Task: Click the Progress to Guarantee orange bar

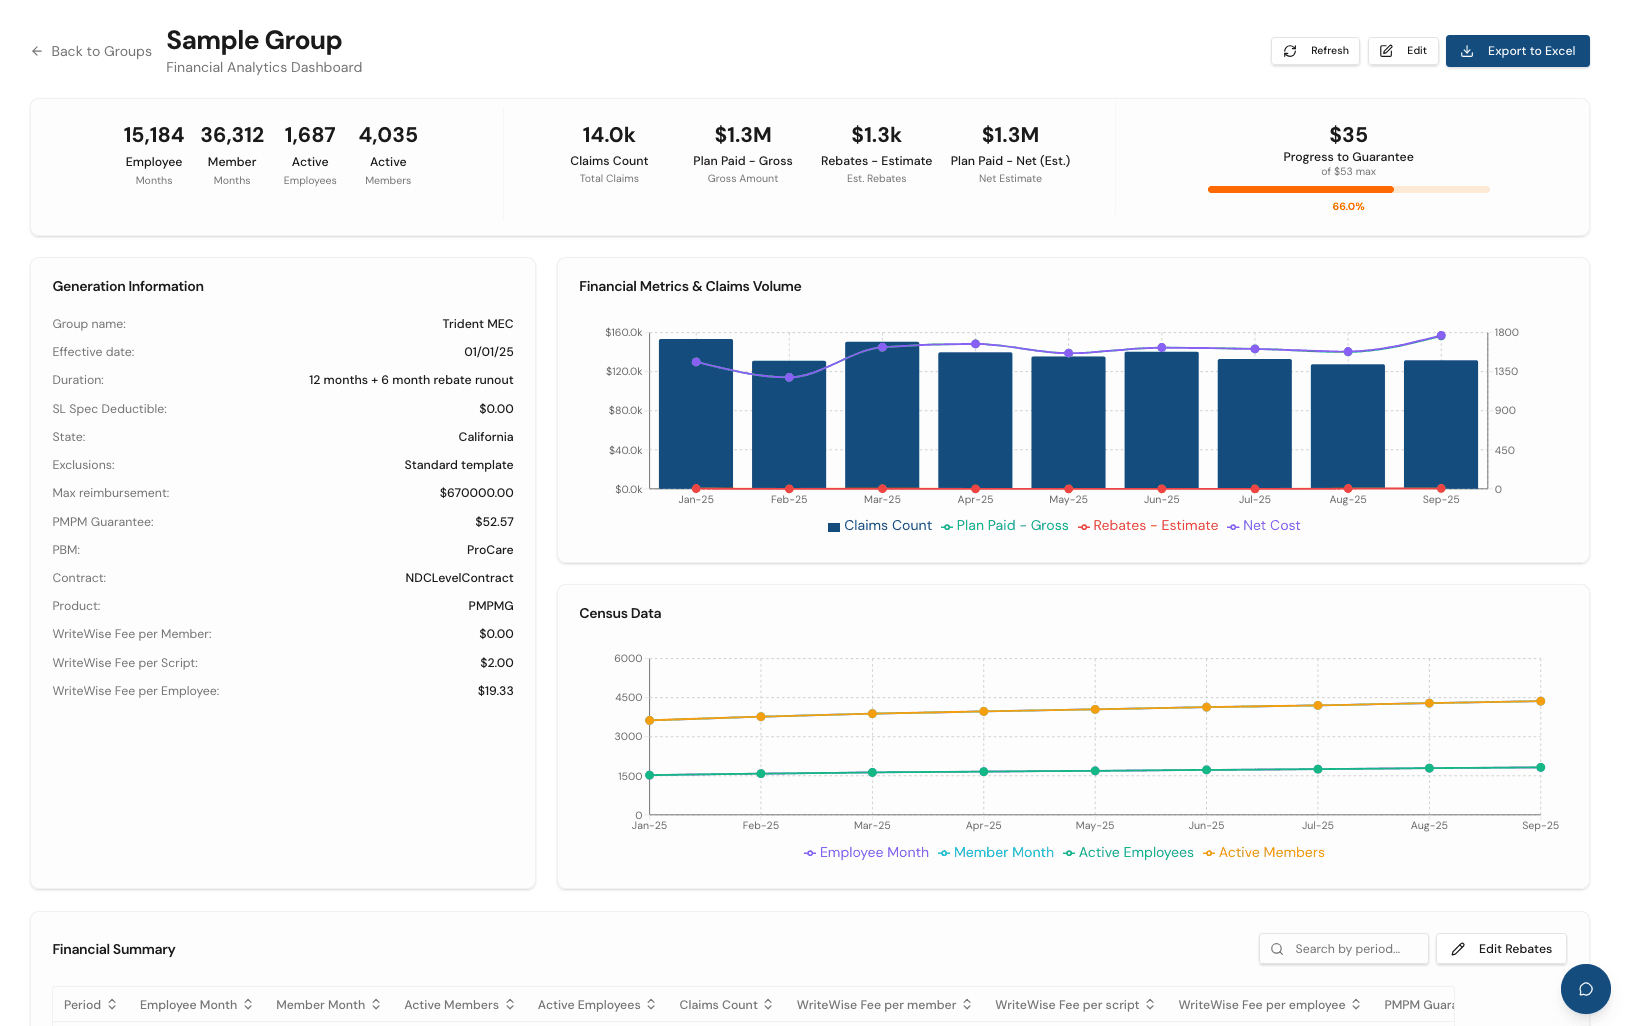Action: coord(1300,189)
